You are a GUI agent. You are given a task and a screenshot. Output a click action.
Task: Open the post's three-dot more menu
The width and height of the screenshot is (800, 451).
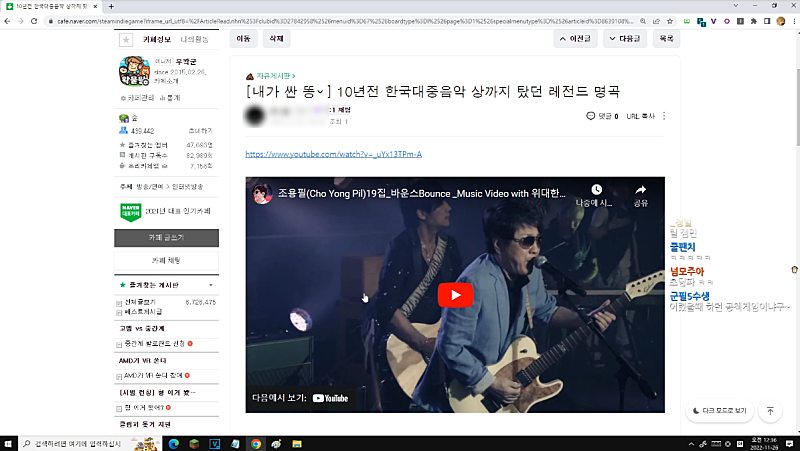[x=664, y=116]
